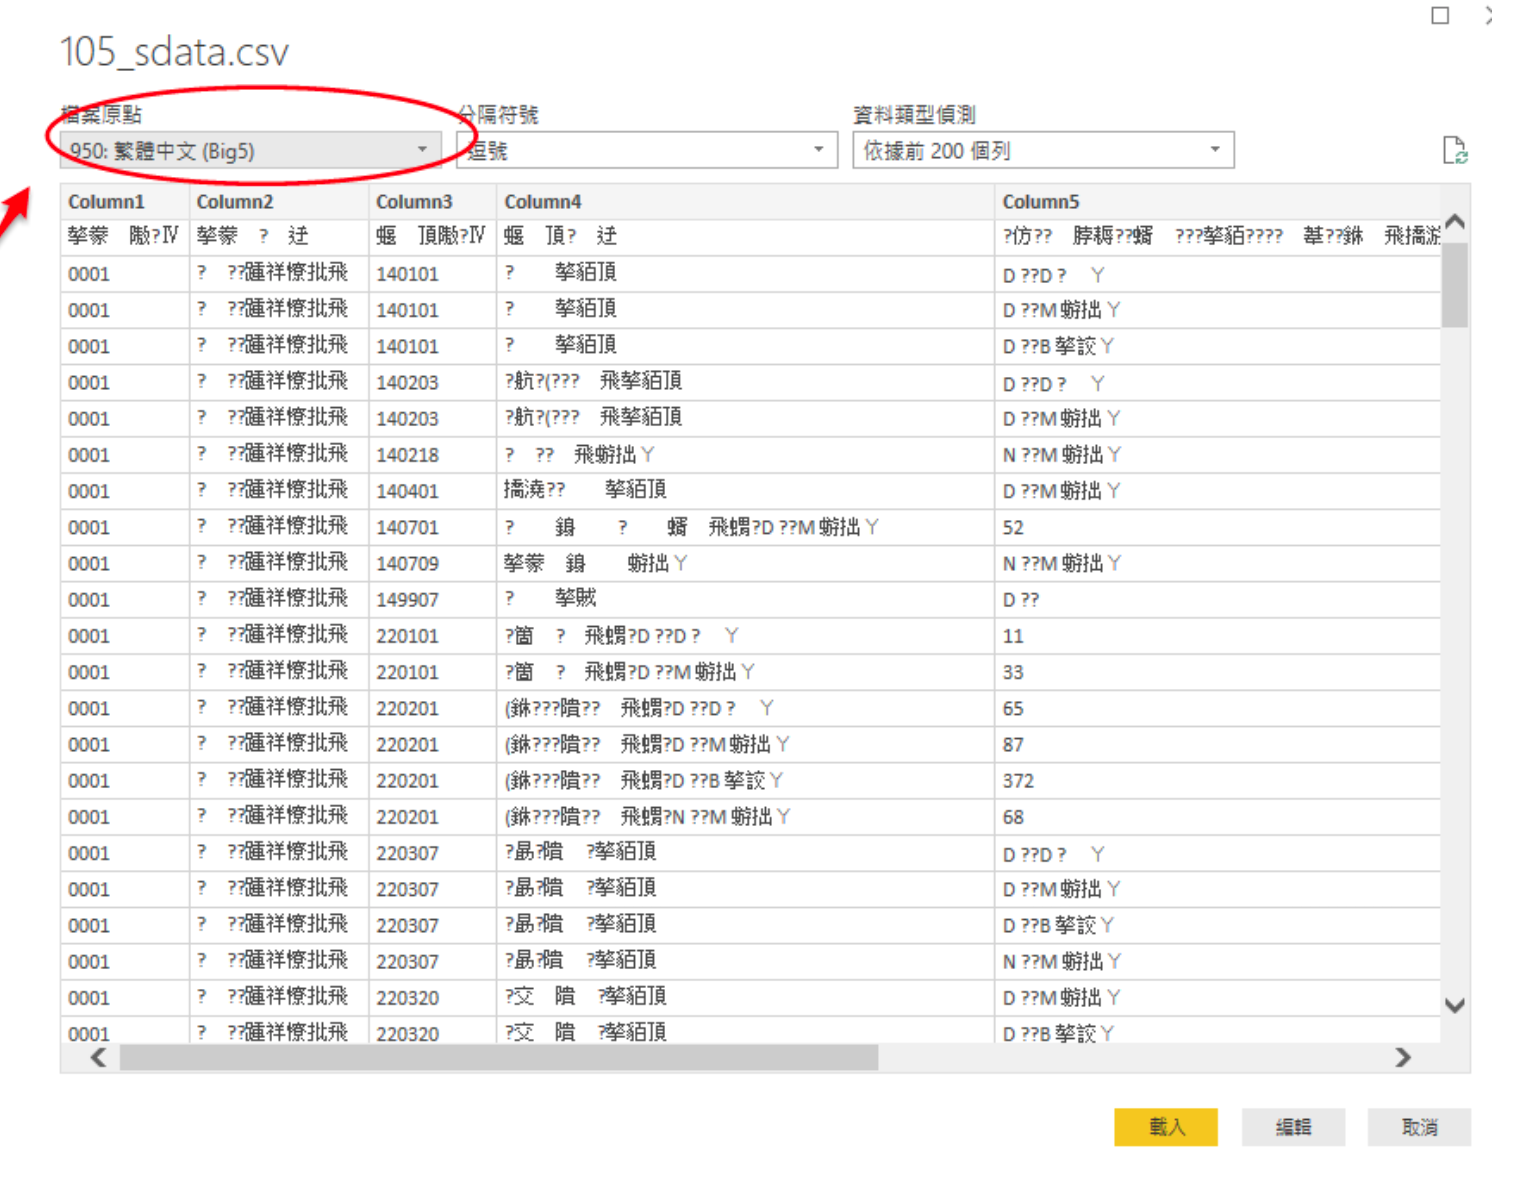Click the refresh preview file icon
The image size is (1516, 1182).
1455,151
